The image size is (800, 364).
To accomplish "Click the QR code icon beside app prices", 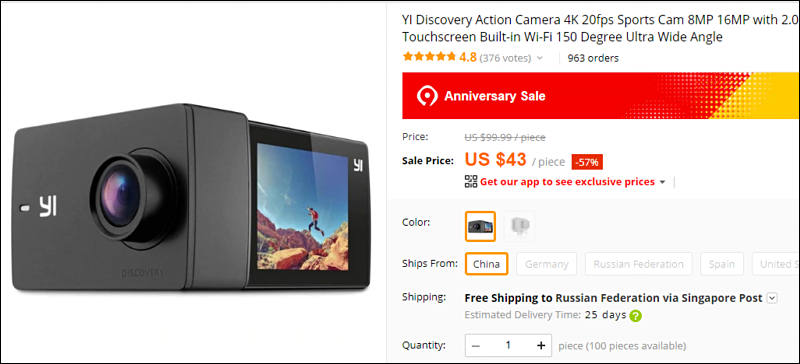I will (x=470, y=181).
